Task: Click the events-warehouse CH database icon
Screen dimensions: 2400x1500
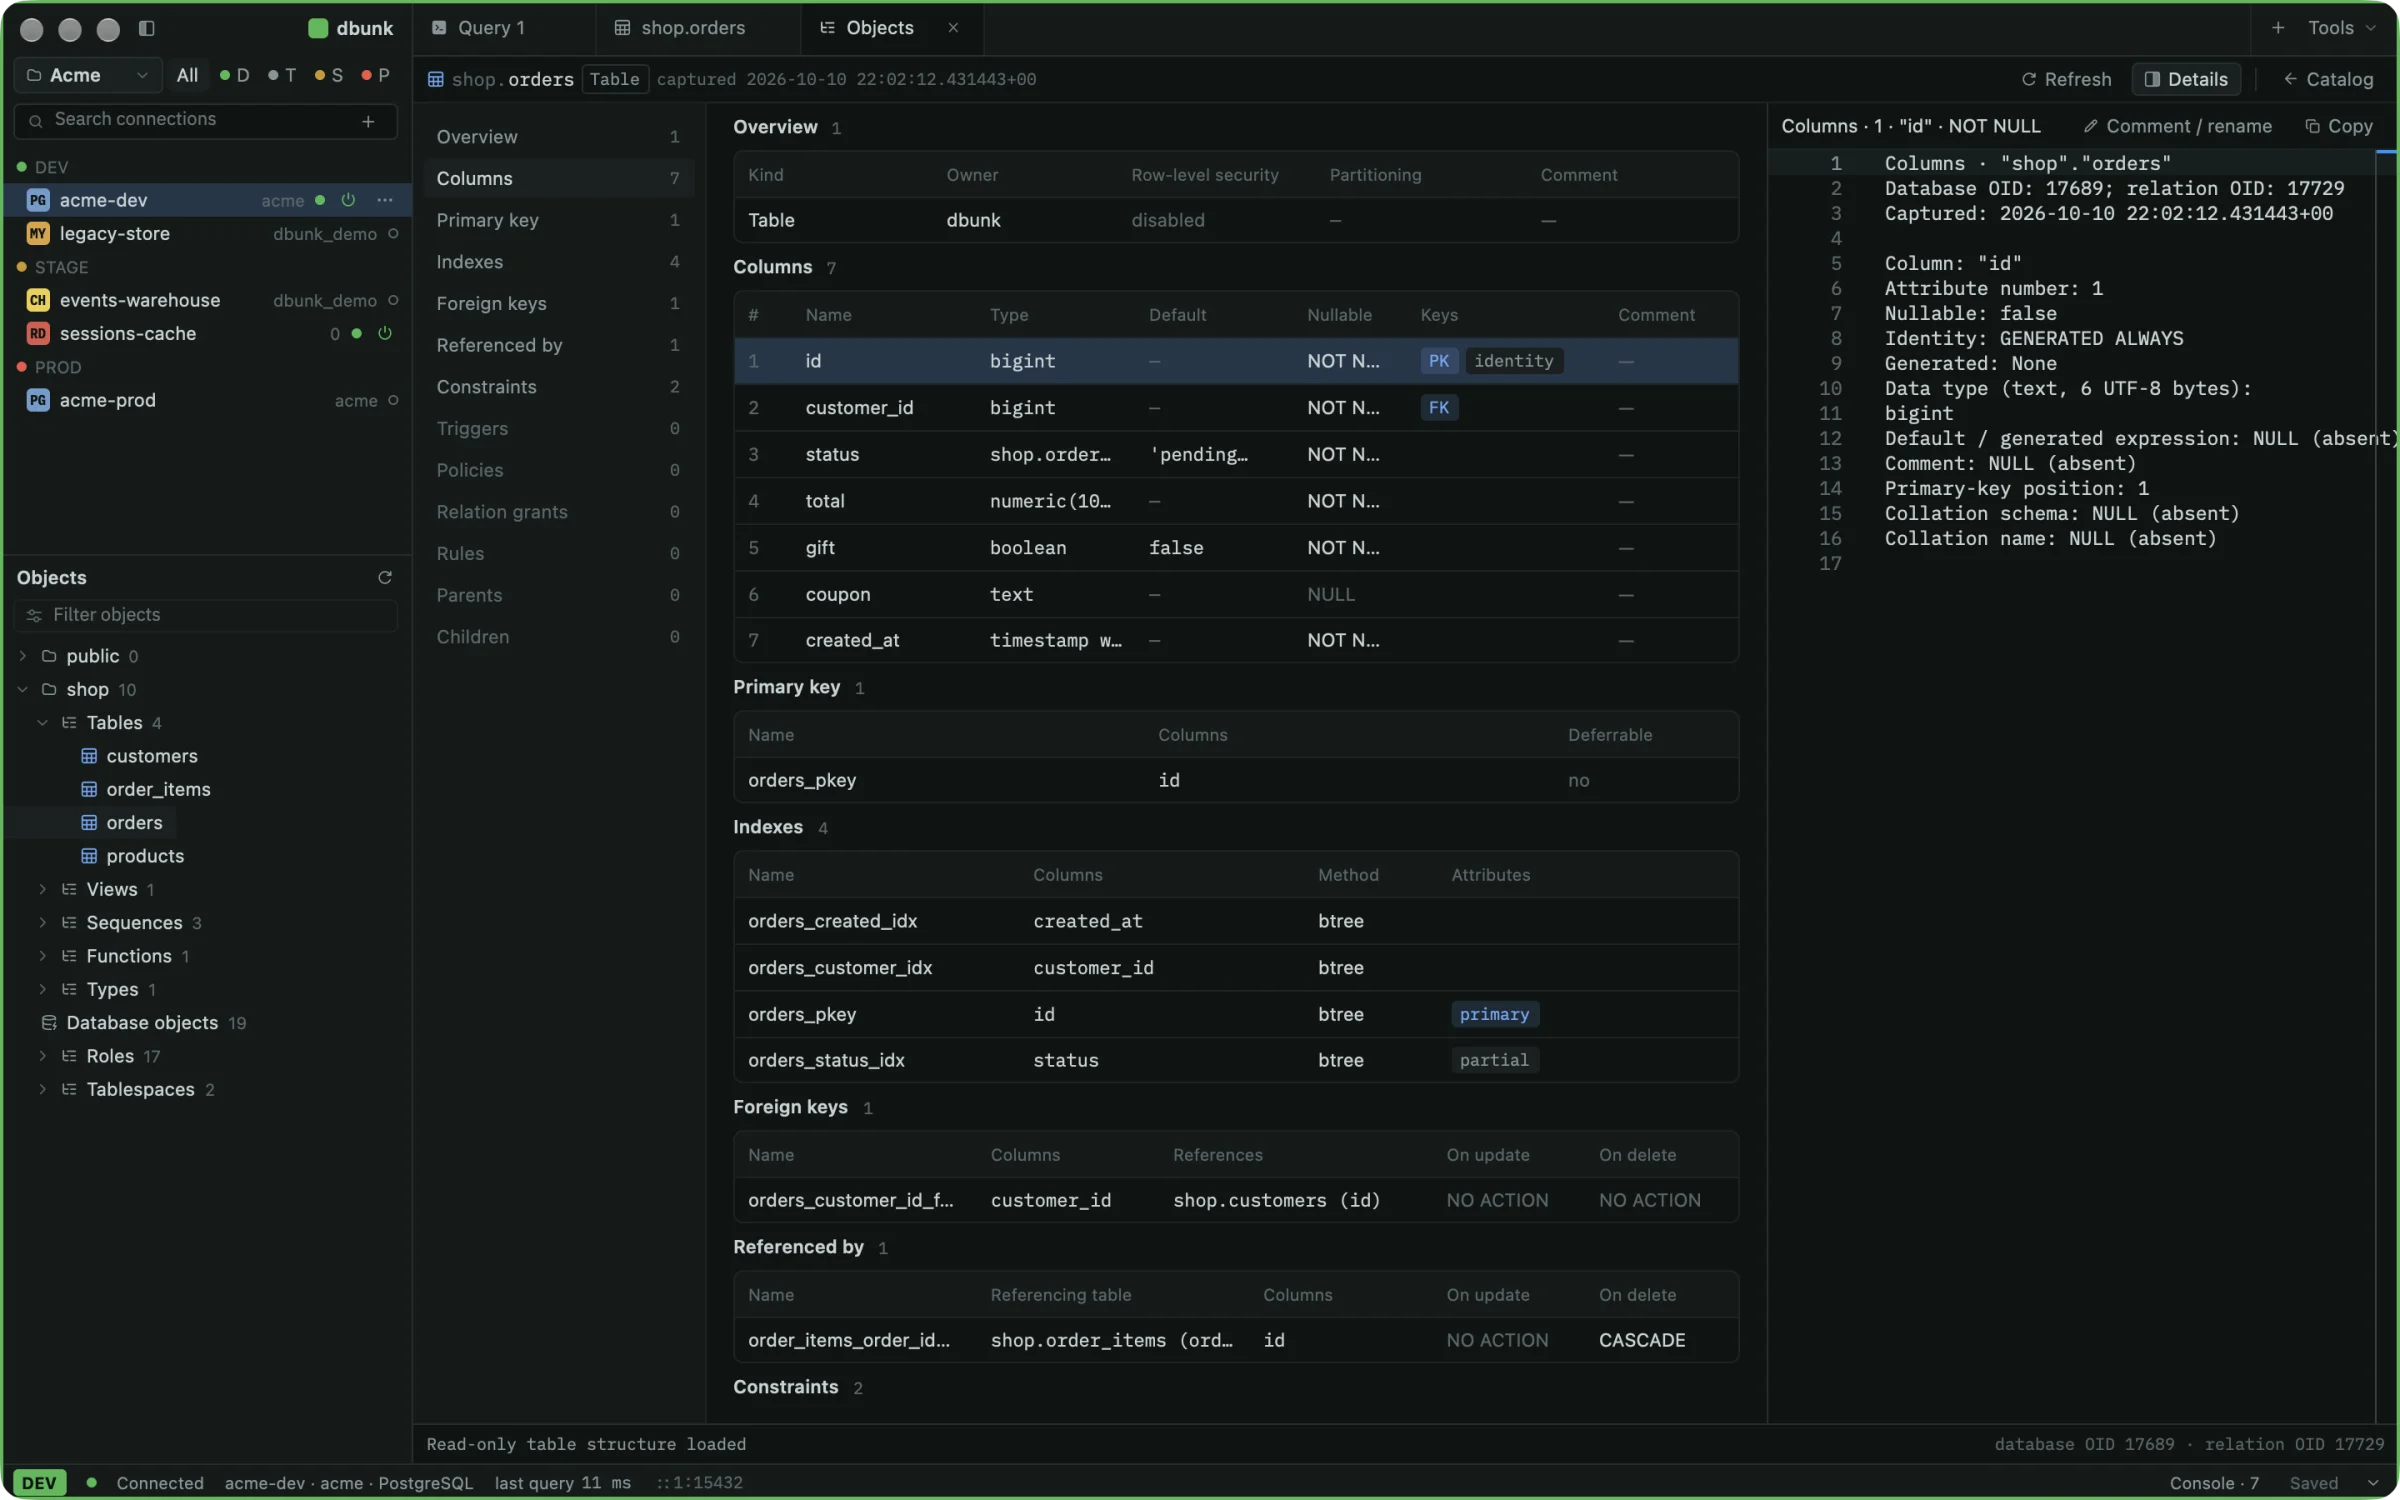Action: tap(38, 300)
